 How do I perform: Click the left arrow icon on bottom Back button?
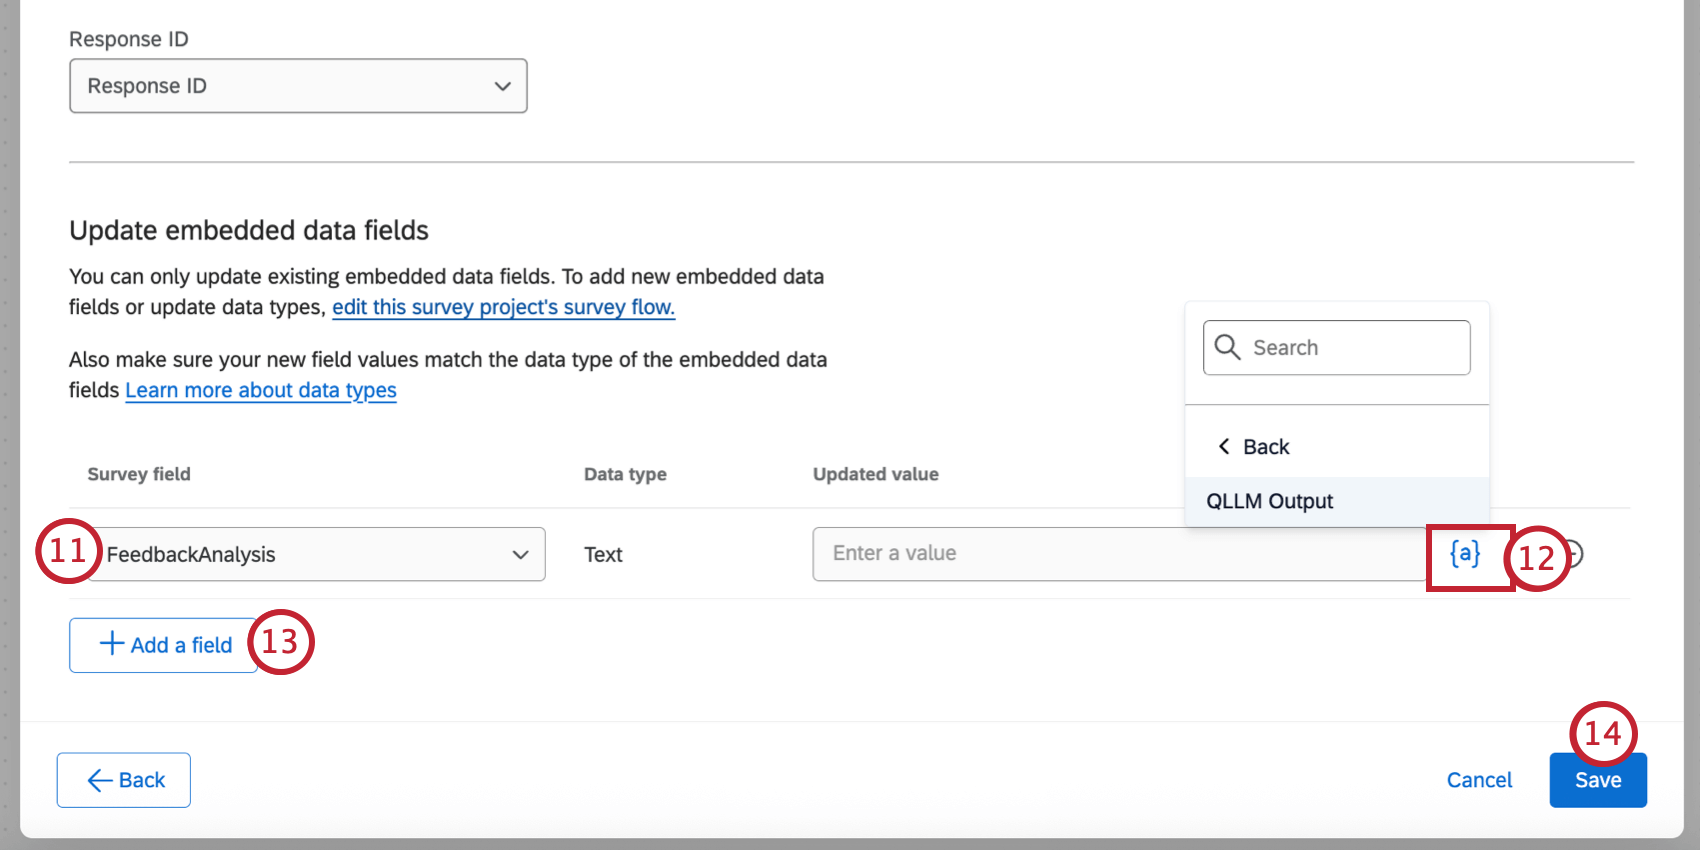click(x=100, y=780)
